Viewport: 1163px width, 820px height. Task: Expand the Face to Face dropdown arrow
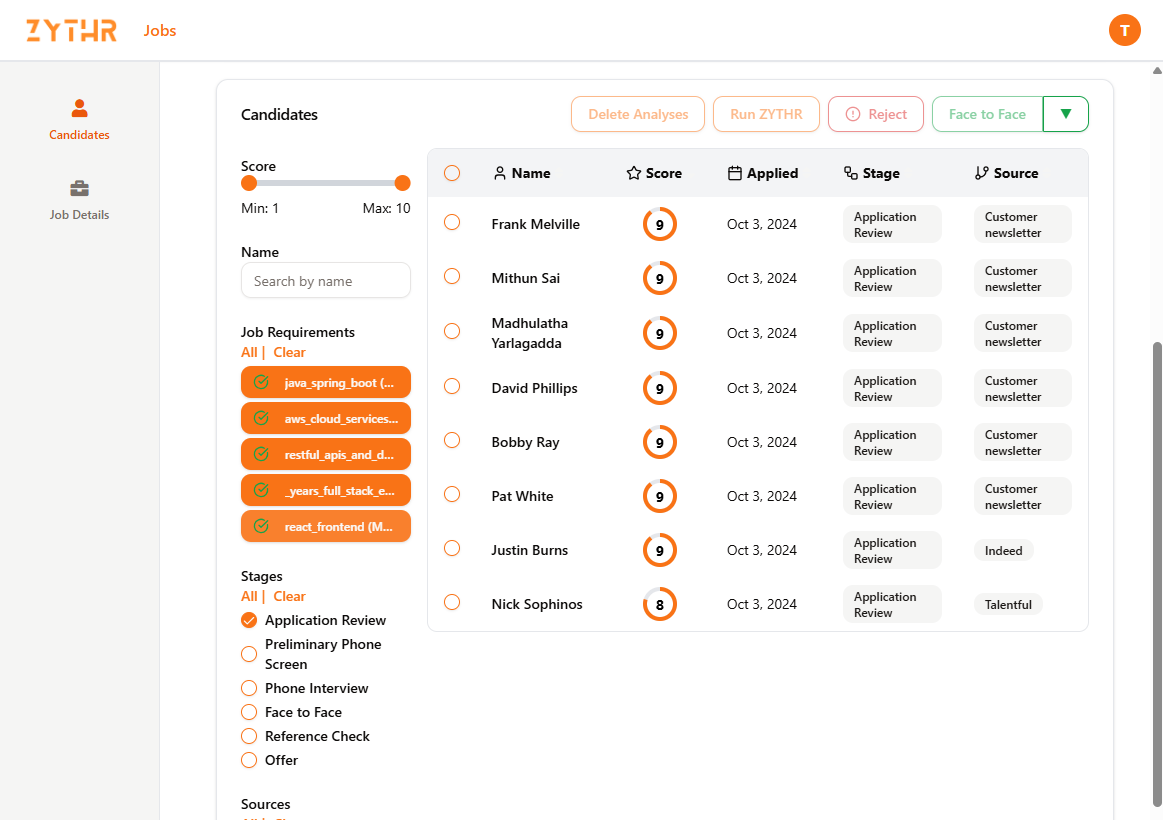[1065, 114]
